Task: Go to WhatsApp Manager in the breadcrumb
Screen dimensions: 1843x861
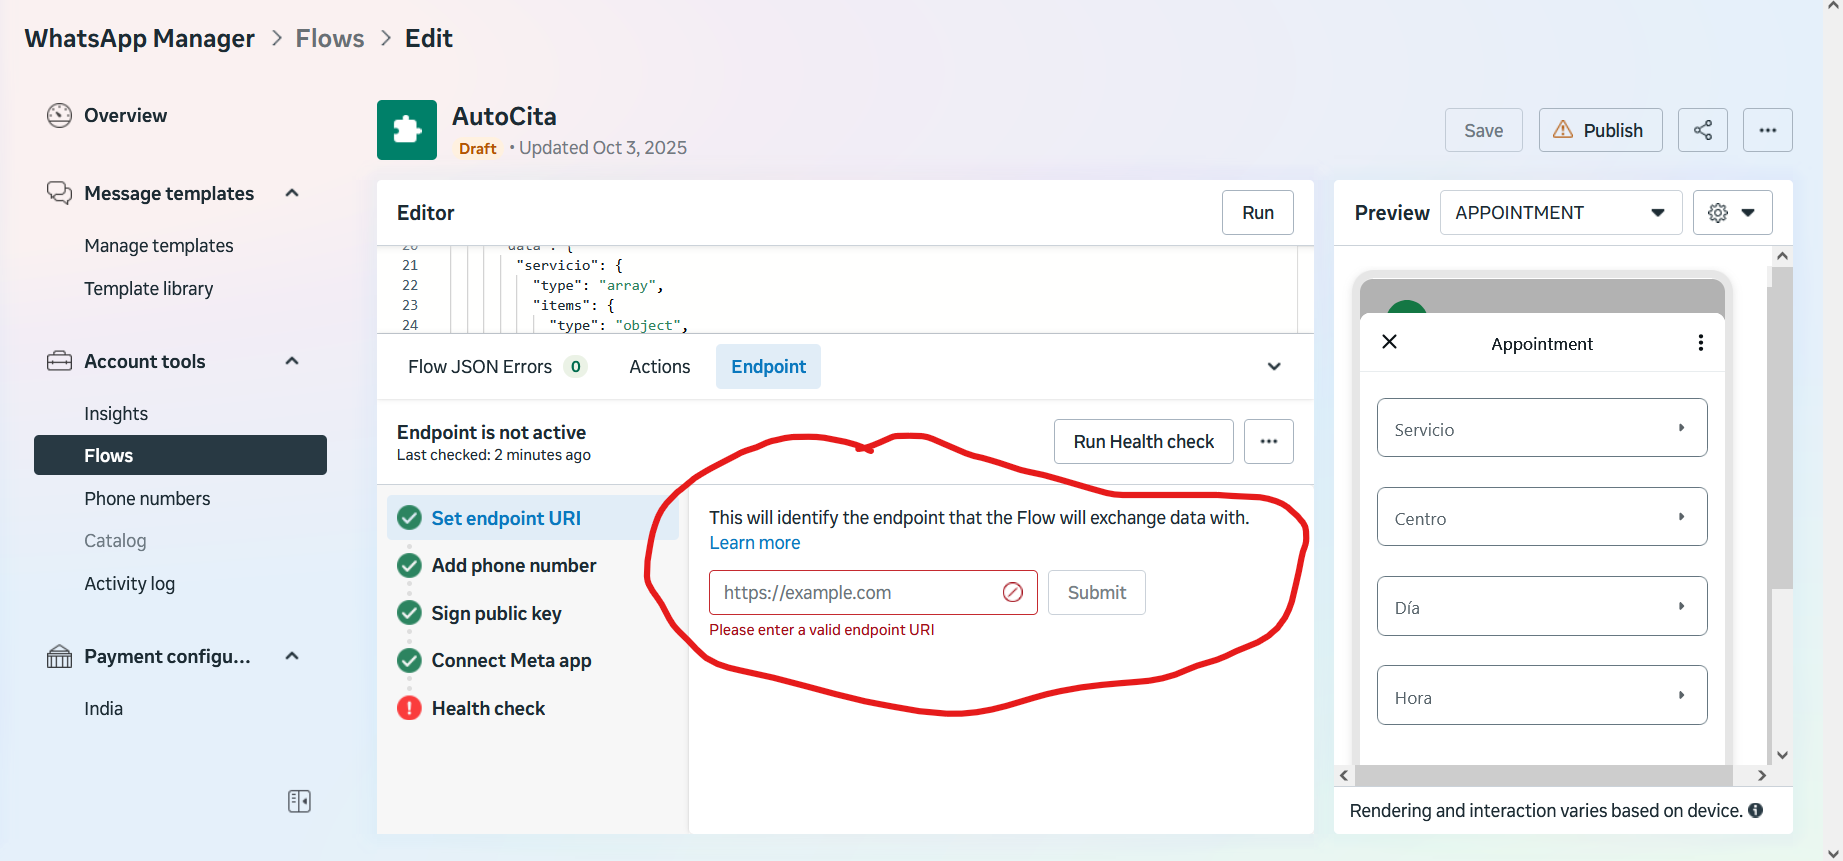Action: tap(140, 38)
